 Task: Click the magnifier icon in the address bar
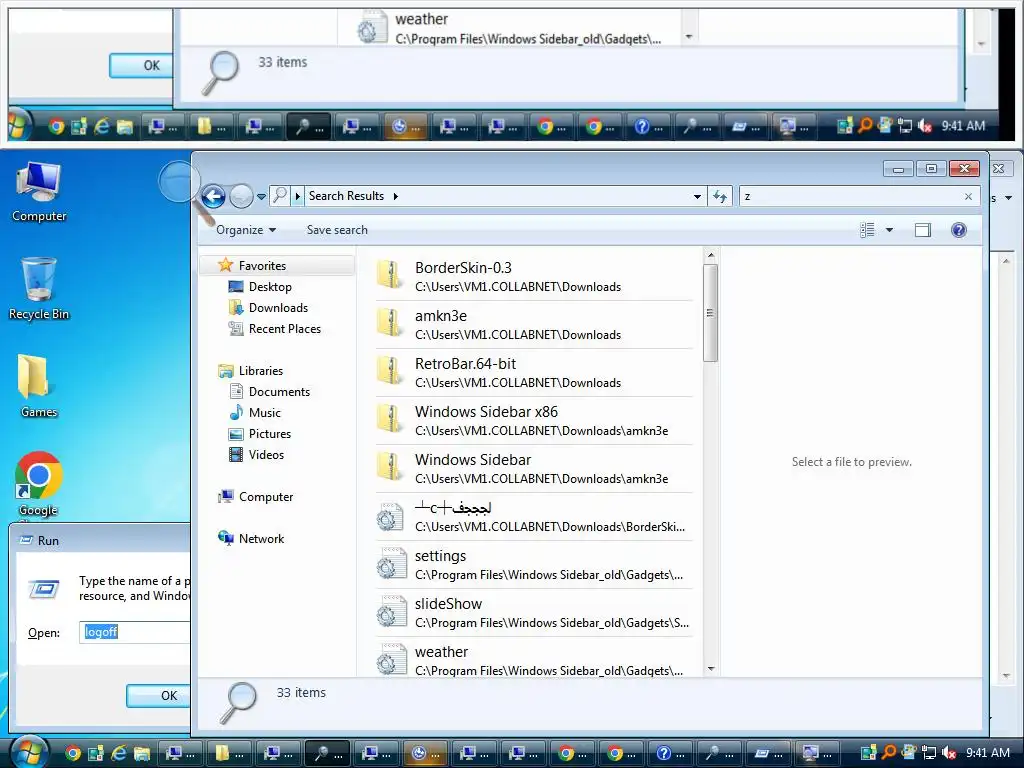[280, 195]
